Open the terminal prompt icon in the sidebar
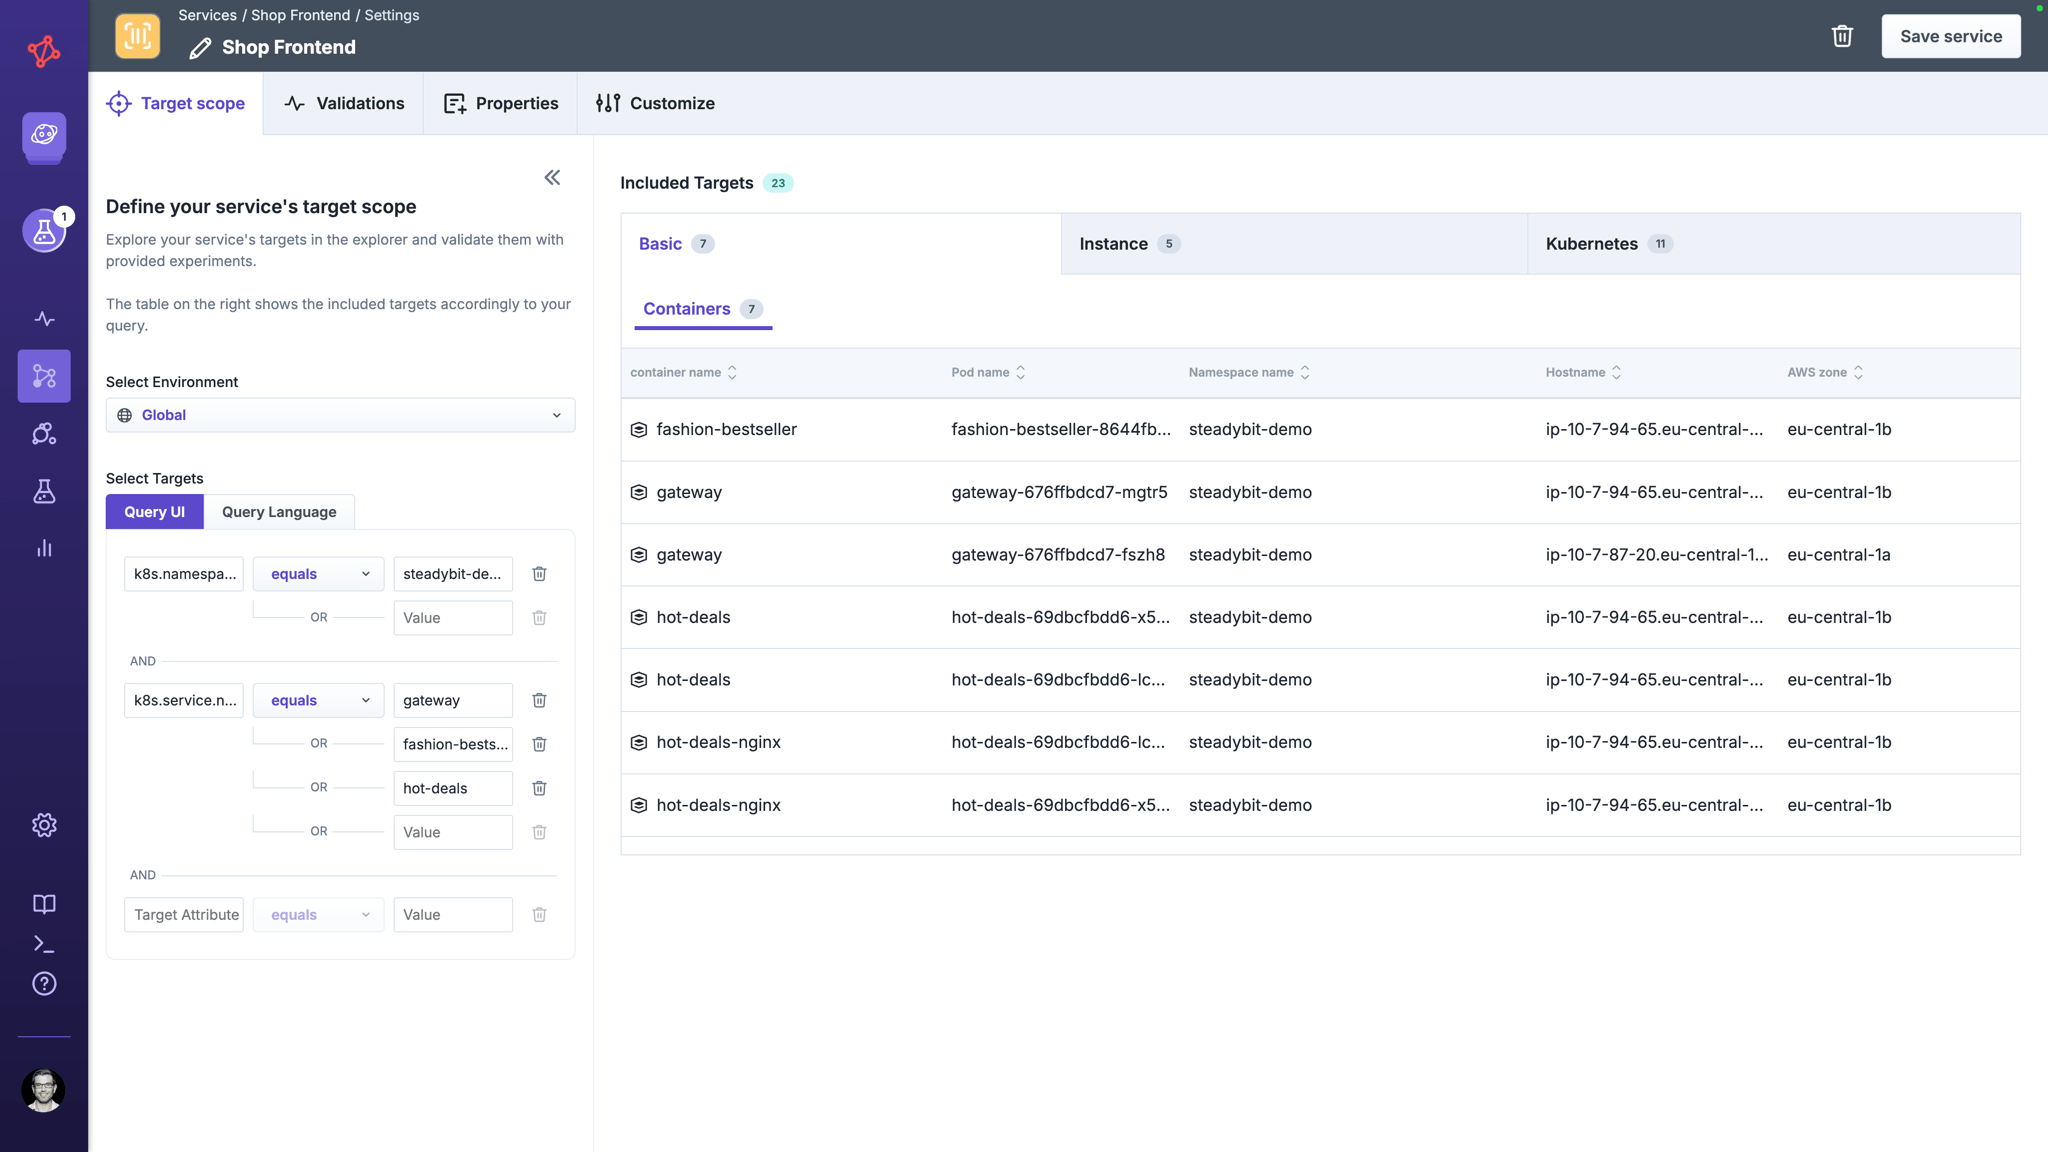2048x1152 pixels. point(44,944)
